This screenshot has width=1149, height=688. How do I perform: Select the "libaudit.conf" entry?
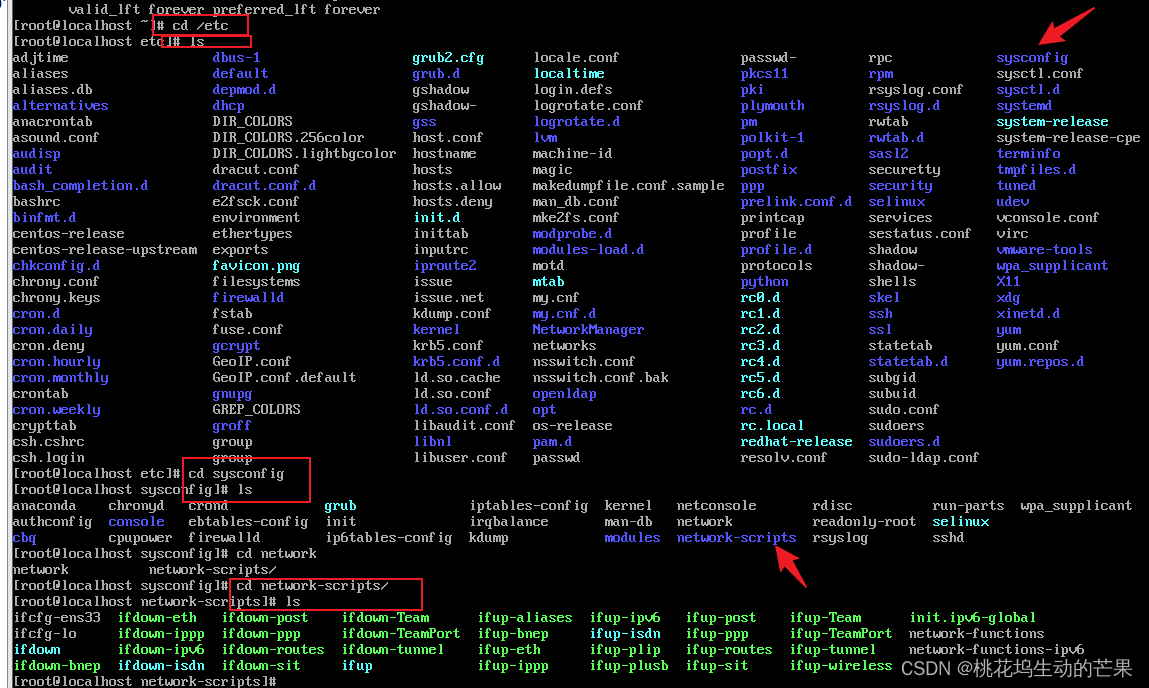465,426
